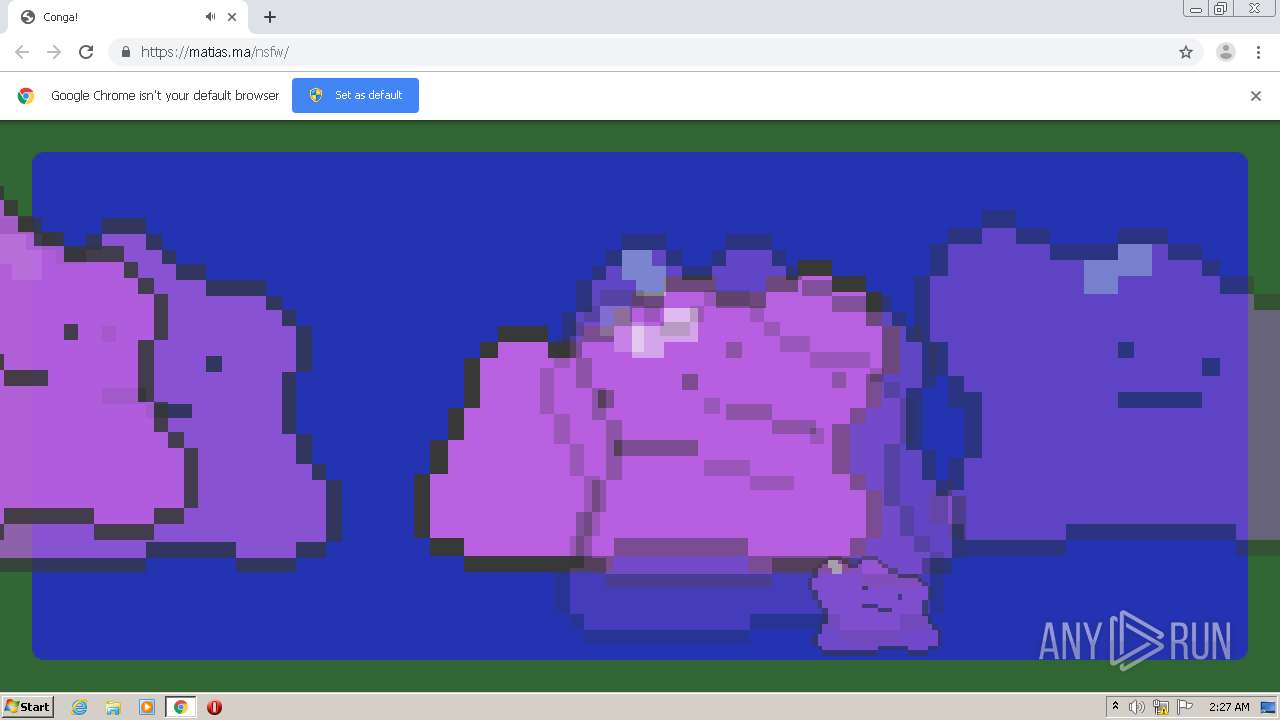View site security lock info

[x=125, y=52]
